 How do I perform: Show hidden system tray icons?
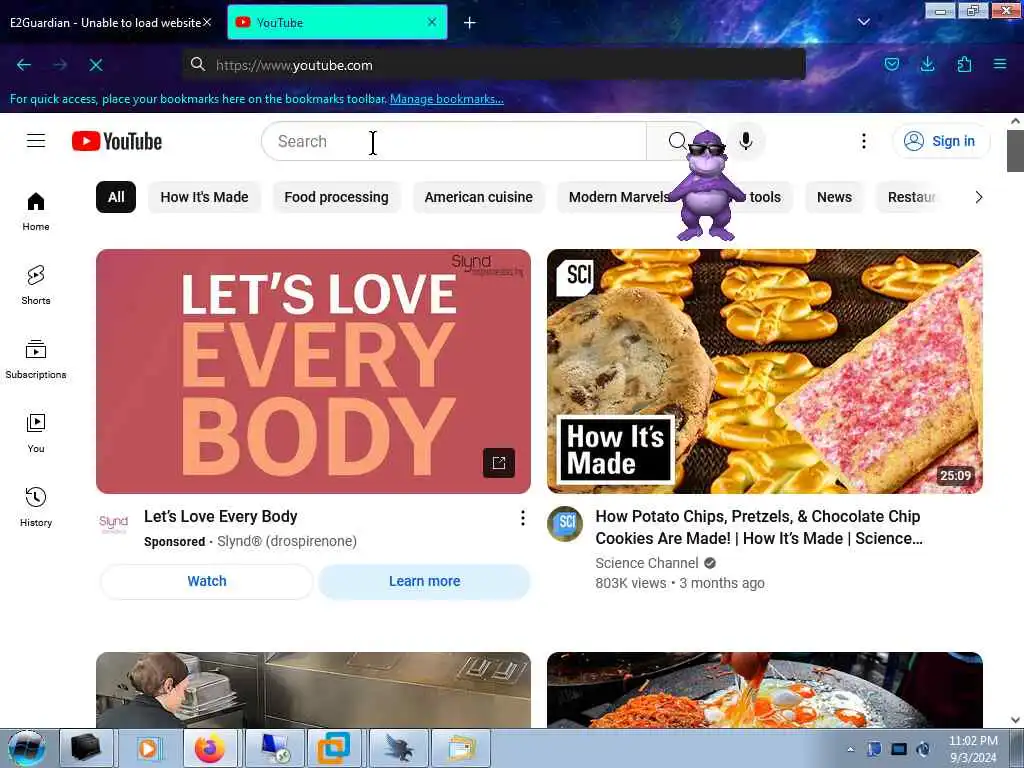(x=850, y=749)
